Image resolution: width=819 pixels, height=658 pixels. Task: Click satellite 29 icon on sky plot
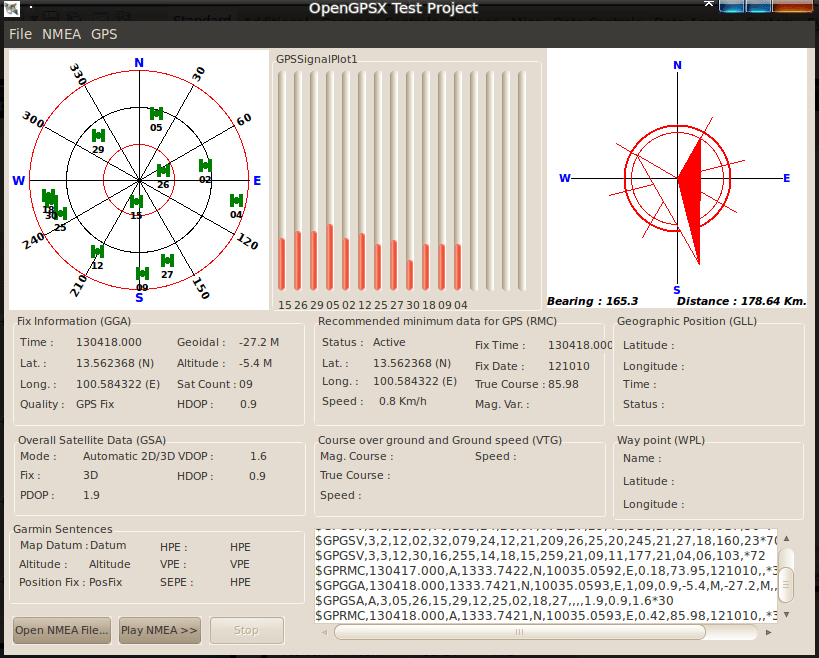(98, 136)
